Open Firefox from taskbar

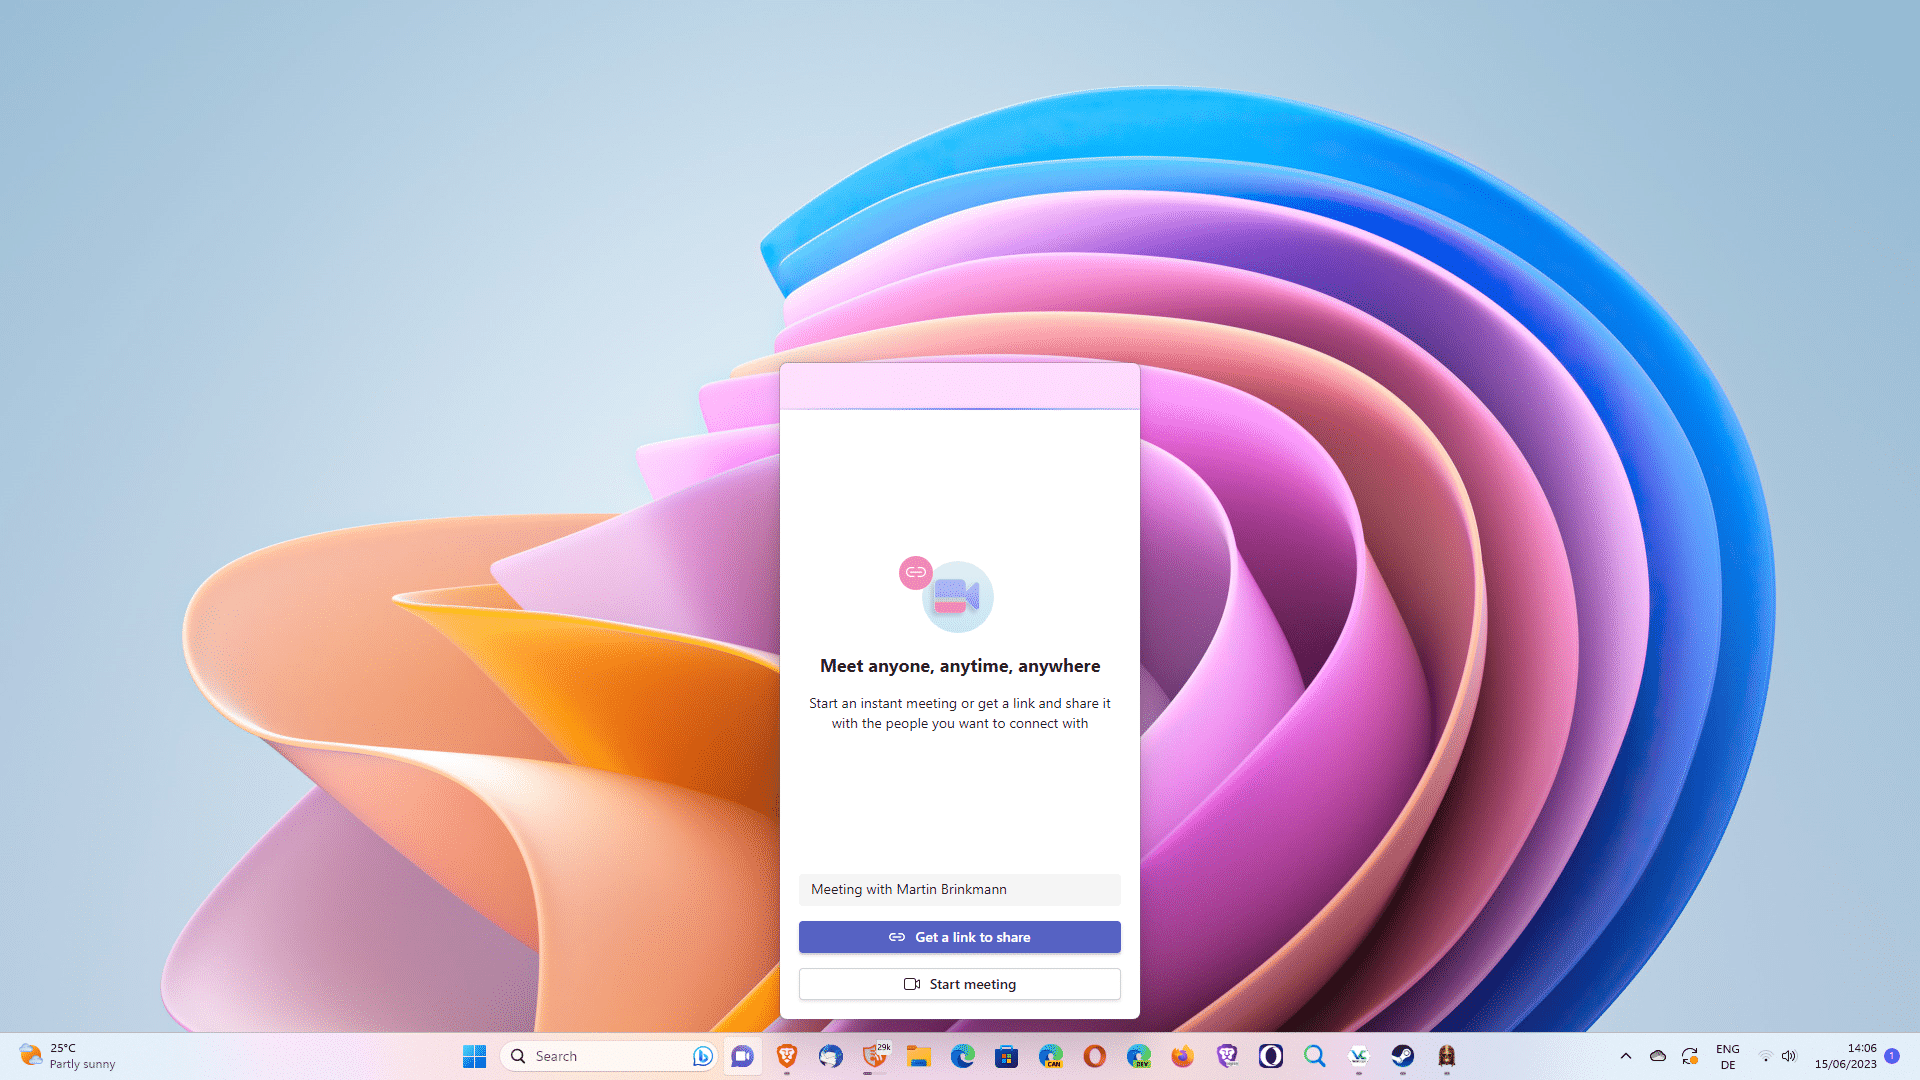(x=1182, y=1056)
